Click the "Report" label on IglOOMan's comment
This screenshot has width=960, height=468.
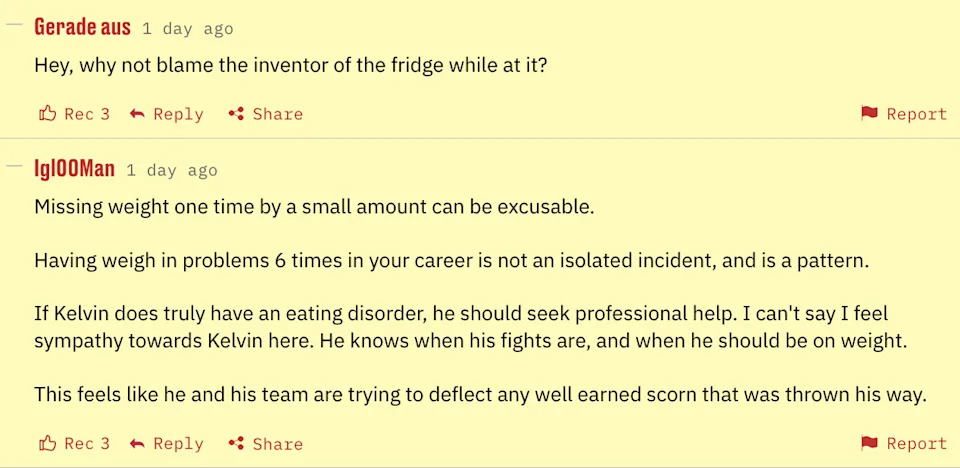pos(916,443)
